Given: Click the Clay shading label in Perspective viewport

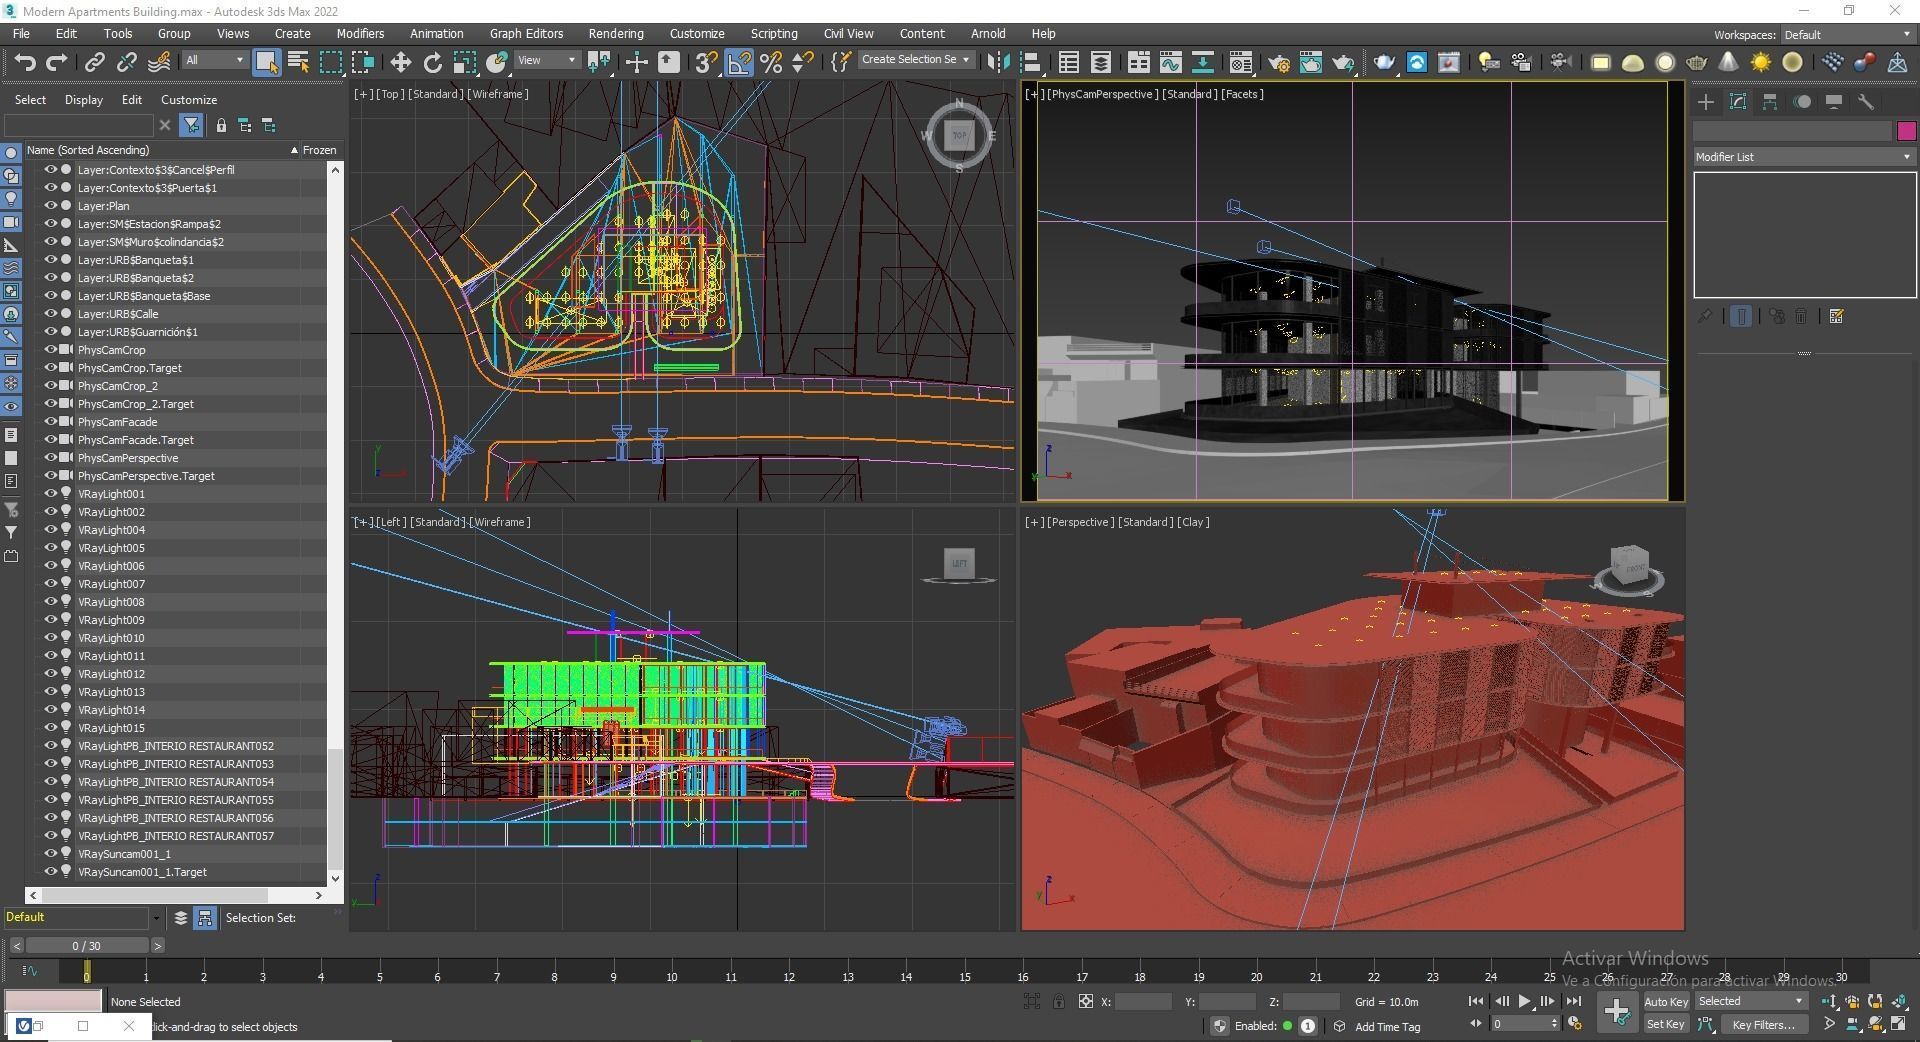Looking at the screenshot, I should pyautogui.click(x=1193, y=522).
